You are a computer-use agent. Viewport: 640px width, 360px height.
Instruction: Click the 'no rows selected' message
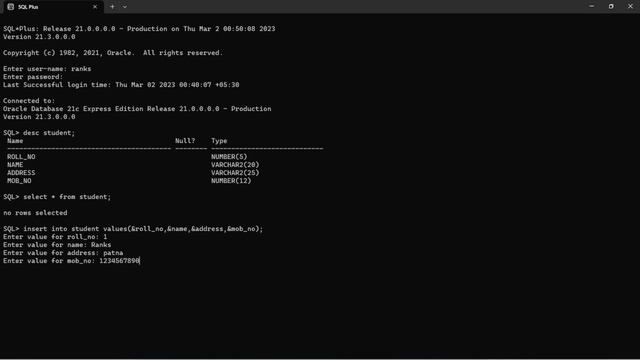coord(35,213)
